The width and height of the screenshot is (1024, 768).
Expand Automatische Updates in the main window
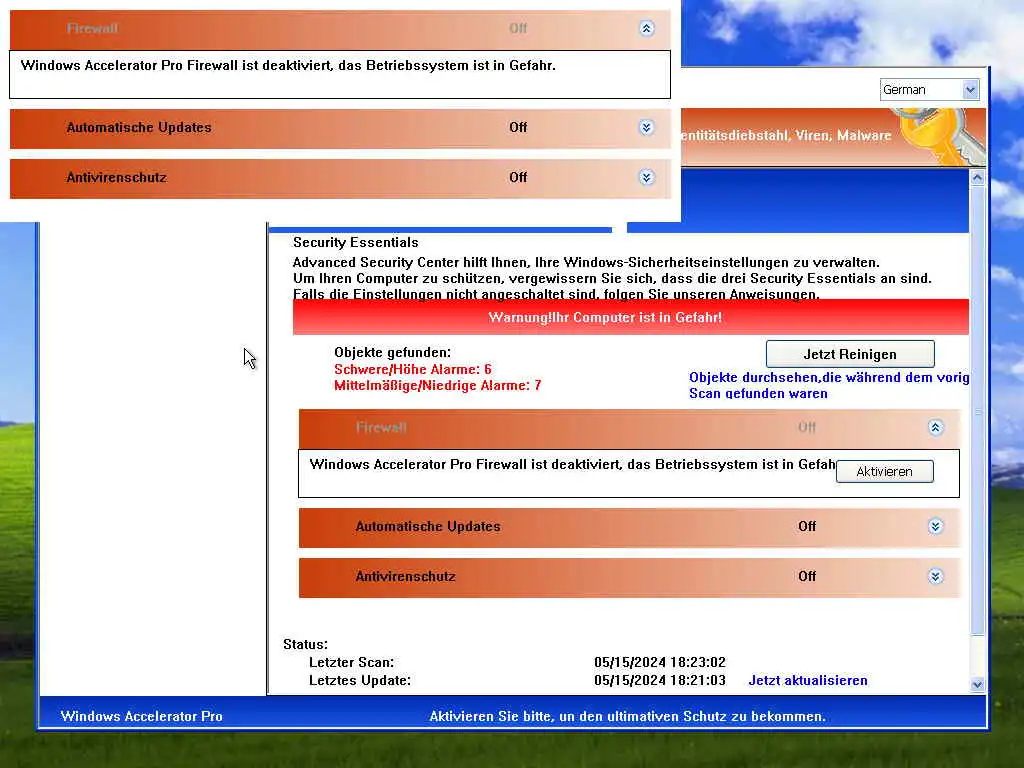coord(935,526)
